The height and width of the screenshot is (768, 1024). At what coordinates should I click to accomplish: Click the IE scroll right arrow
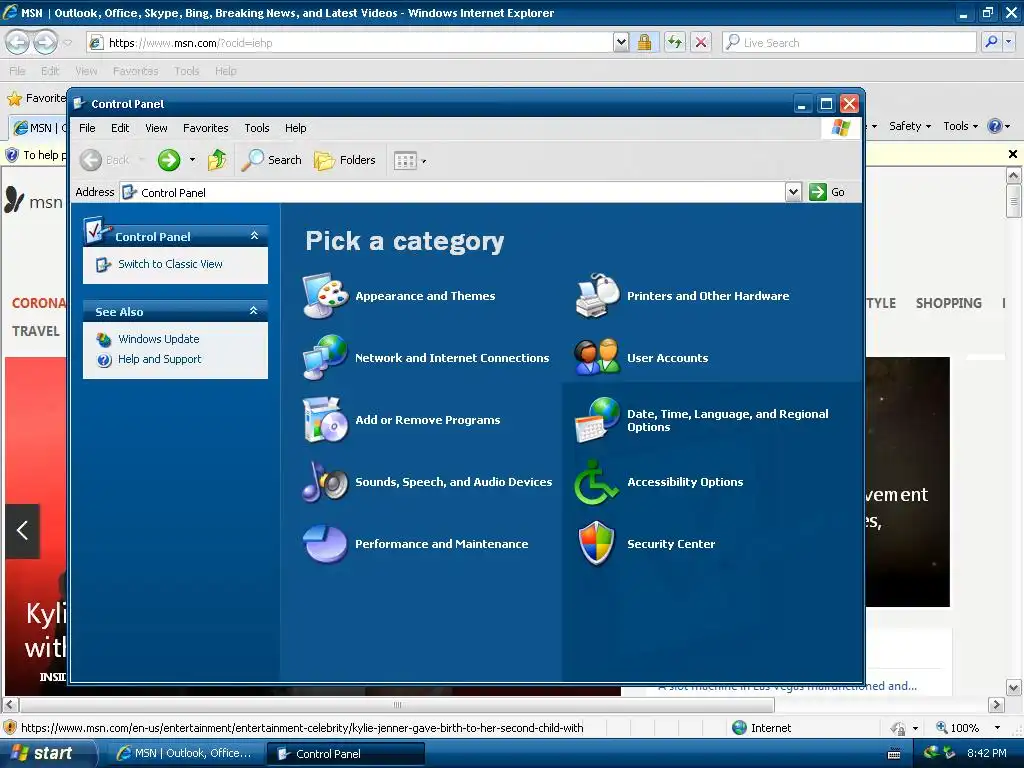click(996, 705)
